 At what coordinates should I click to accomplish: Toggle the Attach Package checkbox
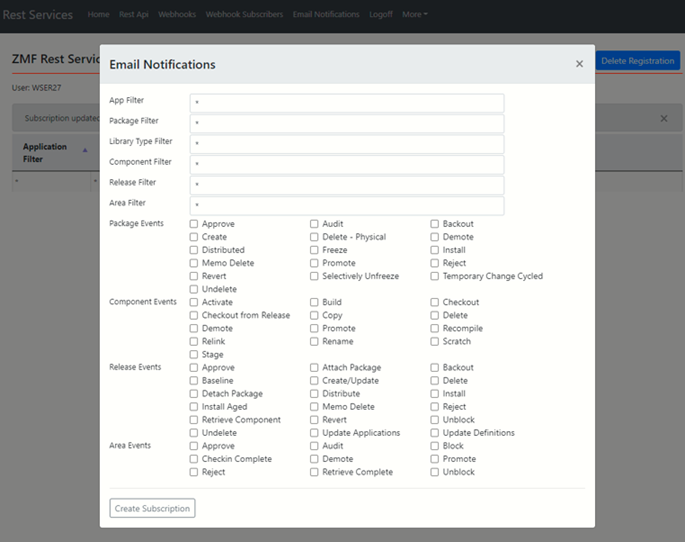coord(314,367)
